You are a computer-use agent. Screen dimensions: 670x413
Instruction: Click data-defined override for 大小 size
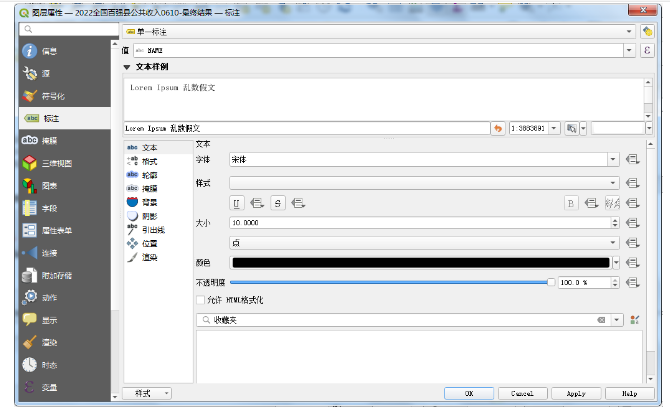[x=632, y=223]
